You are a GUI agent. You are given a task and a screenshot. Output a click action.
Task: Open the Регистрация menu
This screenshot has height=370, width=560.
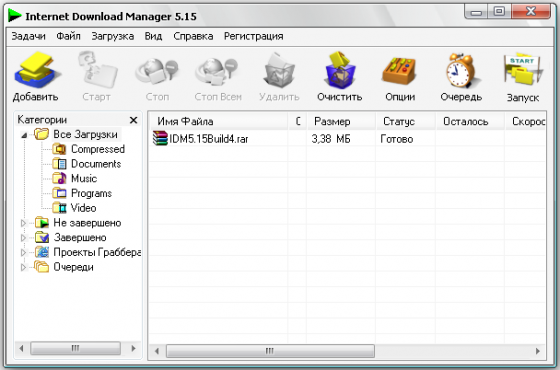[254, 36]
